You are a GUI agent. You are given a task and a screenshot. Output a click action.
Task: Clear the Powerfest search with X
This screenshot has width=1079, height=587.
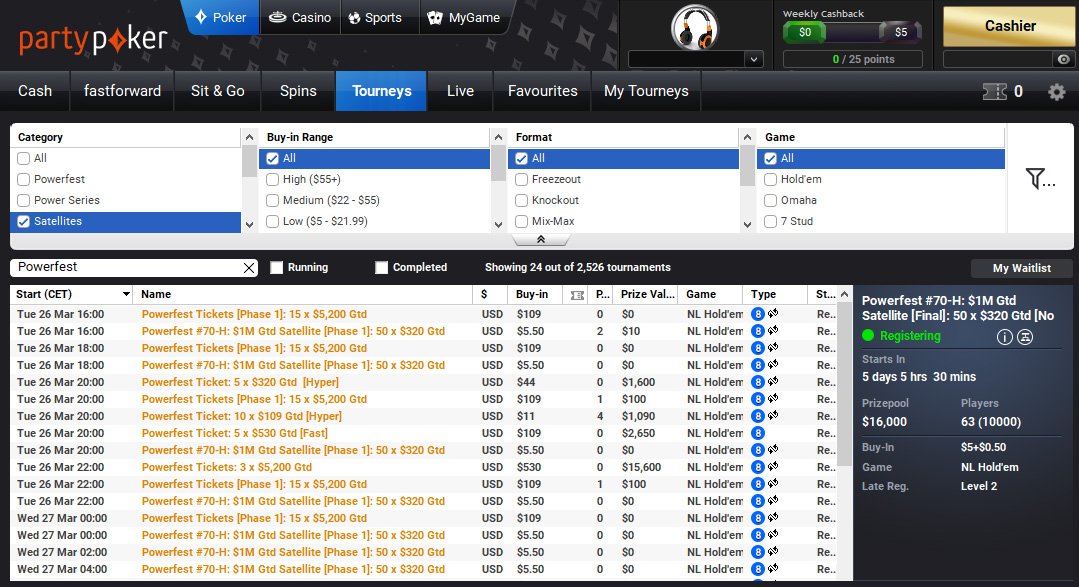point(249,268)
